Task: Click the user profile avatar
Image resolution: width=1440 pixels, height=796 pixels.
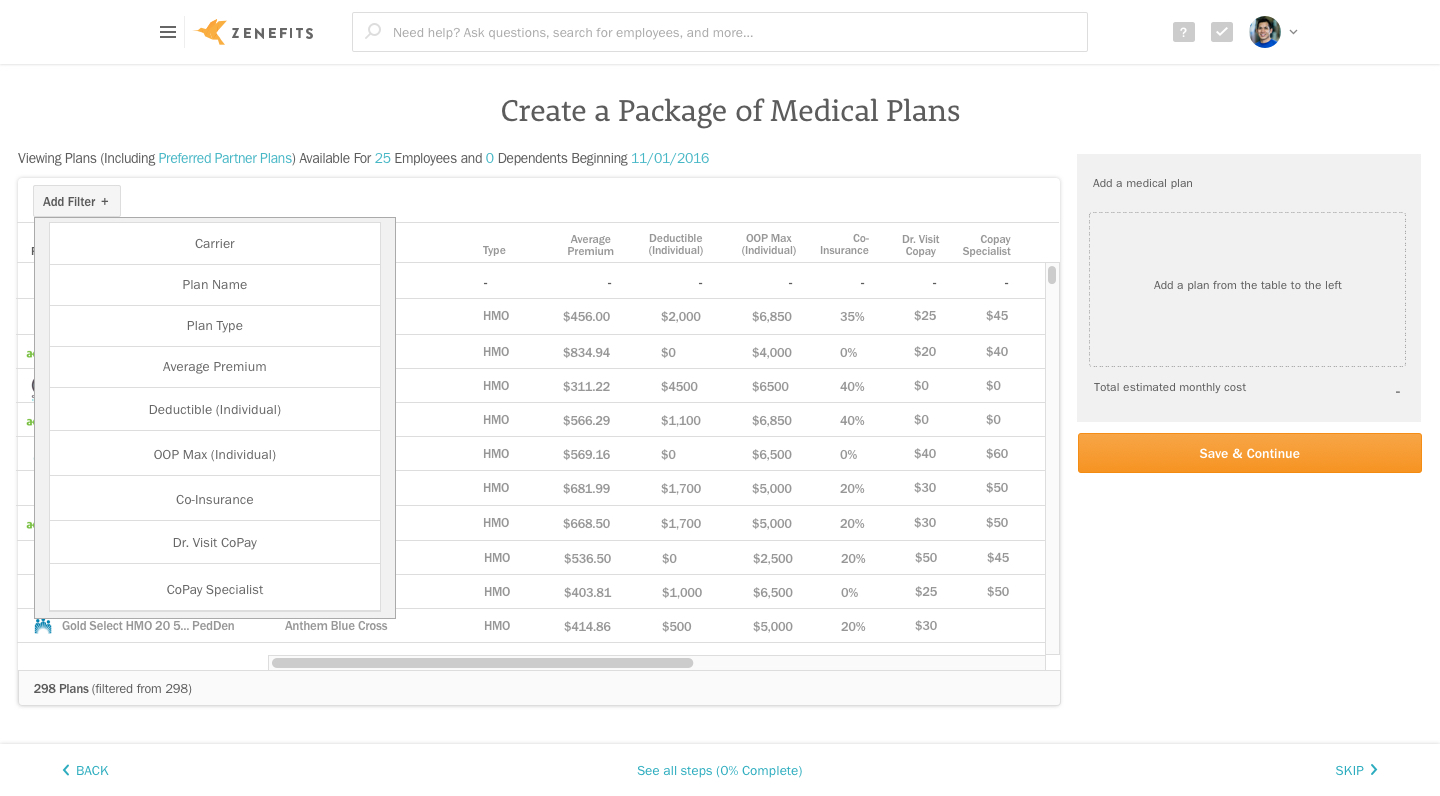Action: point(1265,32)
